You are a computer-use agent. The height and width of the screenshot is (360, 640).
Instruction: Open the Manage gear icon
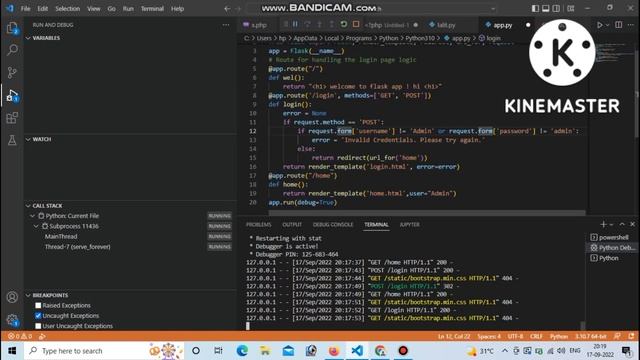pos(12,320)
